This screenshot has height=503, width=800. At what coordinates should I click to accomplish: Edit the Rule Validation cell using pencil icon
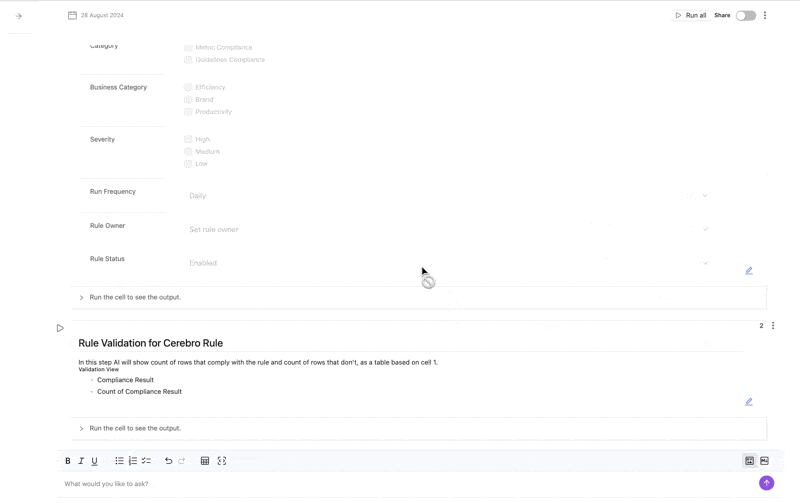(x=748, y=402)
